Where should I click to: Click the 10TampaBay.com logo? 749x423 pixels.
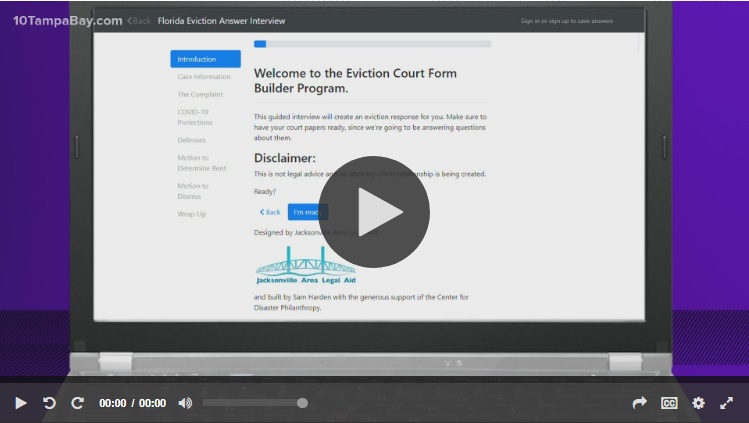pos(67,20)
